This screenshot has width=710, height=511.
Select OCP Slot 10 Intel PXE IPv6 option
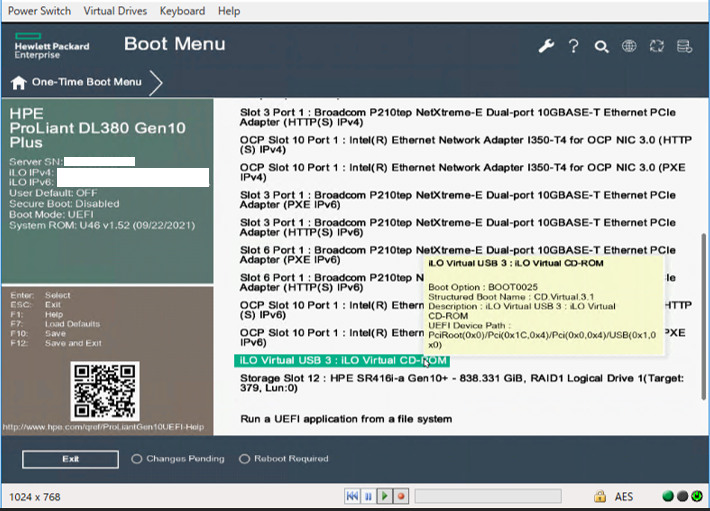click(331, 338)
